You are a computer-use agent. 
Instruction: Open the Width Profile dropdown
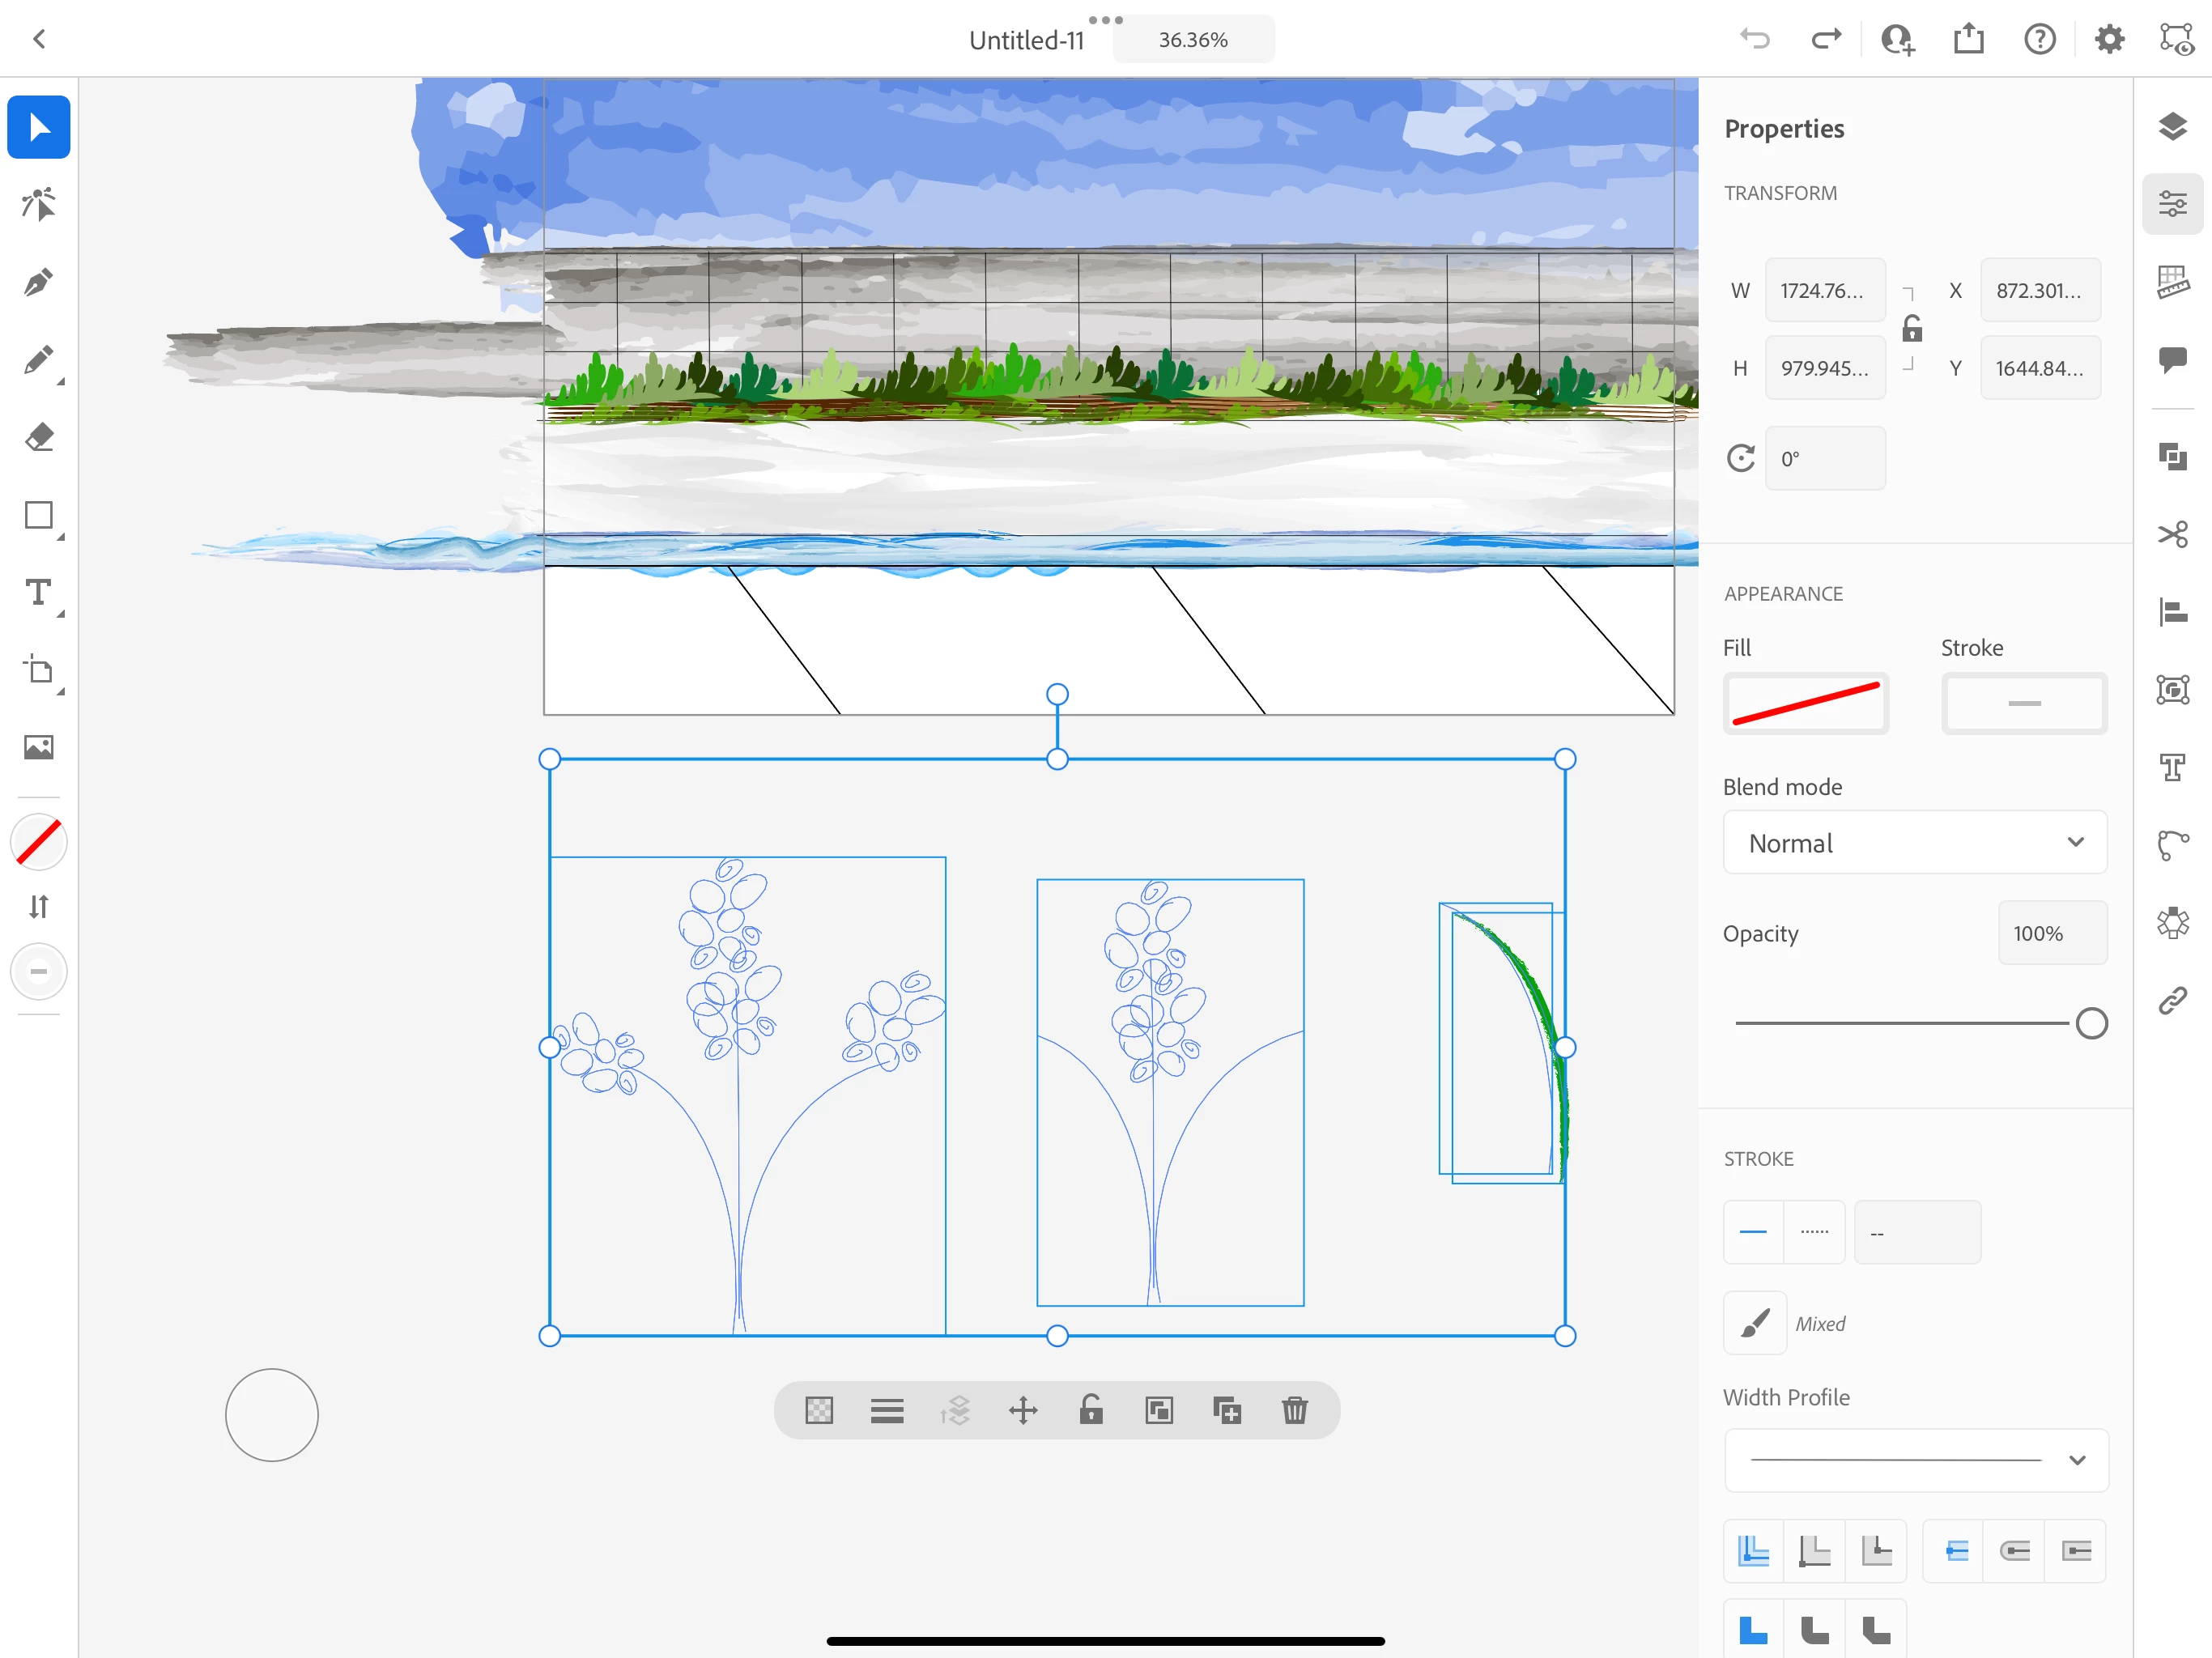click(1914, 1460)
